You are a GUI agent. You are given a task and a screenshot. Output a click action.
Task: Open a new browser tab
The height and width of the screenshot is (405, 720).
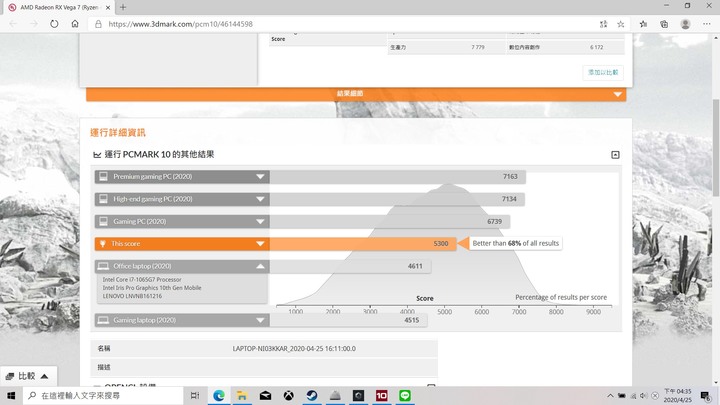pyautogui.click(x=123, y=7)
